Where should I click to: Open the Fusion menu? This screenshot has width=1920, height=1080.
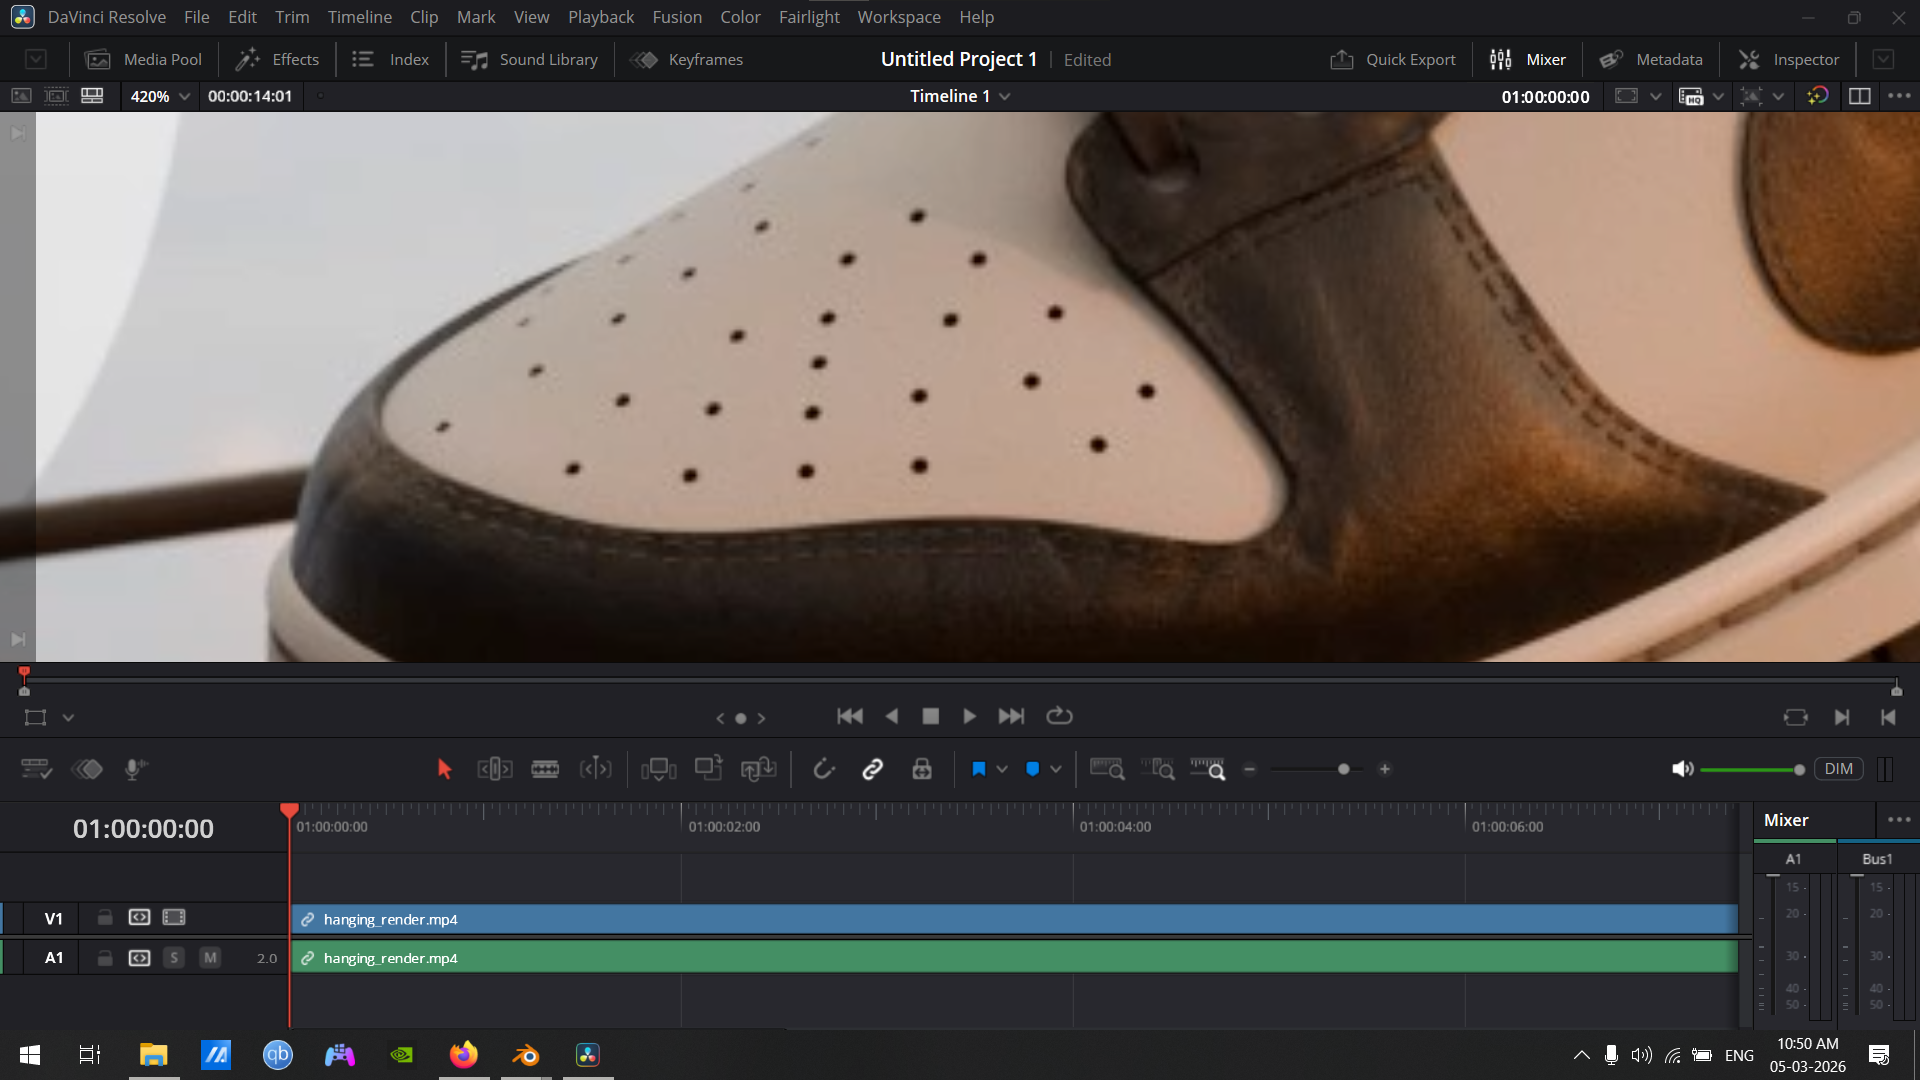click(x=677, y=17)
